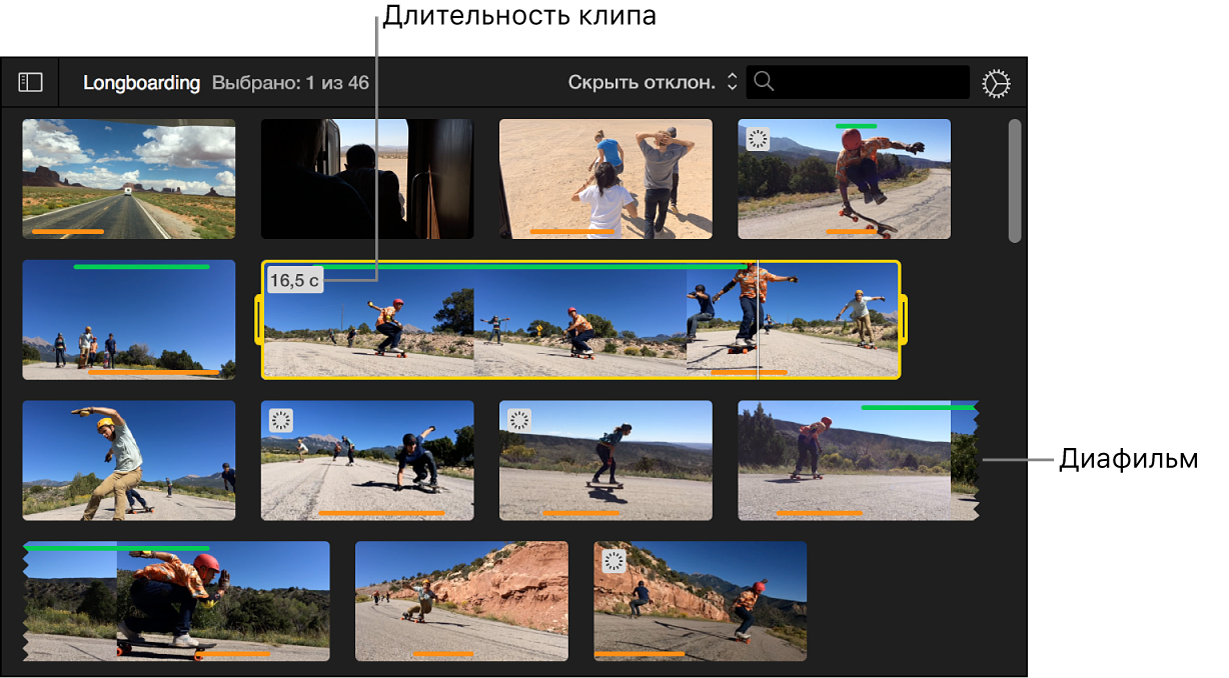Click loading spinner on crouching rider clip

(x=281, y=421)
